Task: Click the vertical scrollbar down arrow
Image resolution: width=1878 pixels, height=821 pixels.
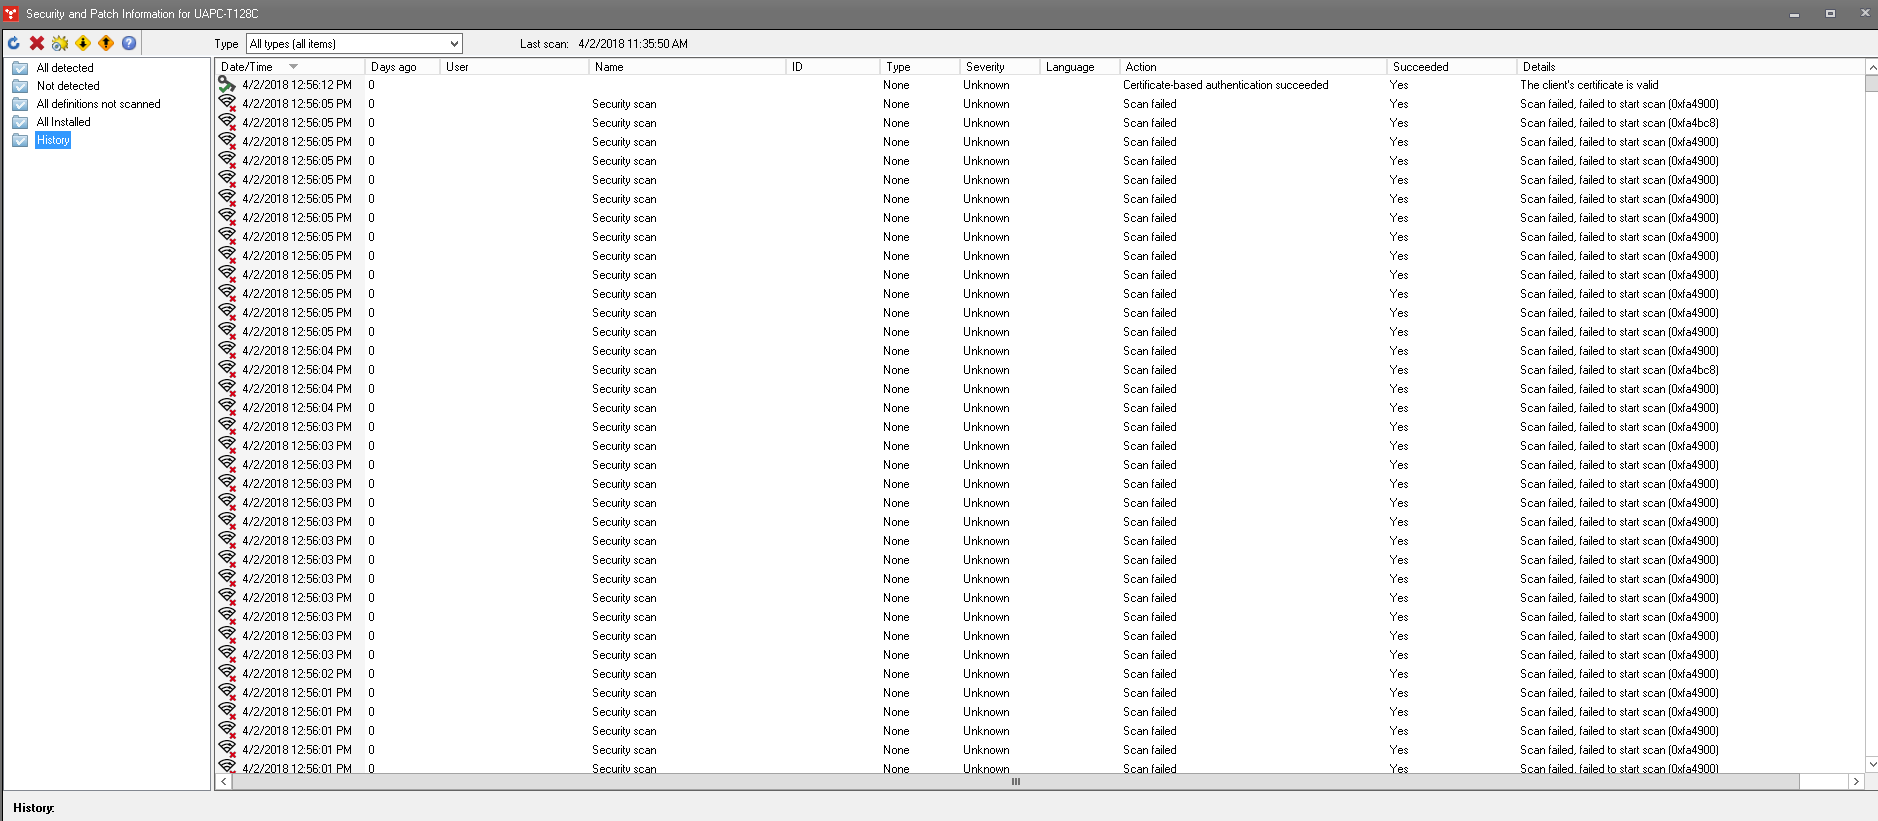Action: pyautogui.click(x=1871, y=765)
